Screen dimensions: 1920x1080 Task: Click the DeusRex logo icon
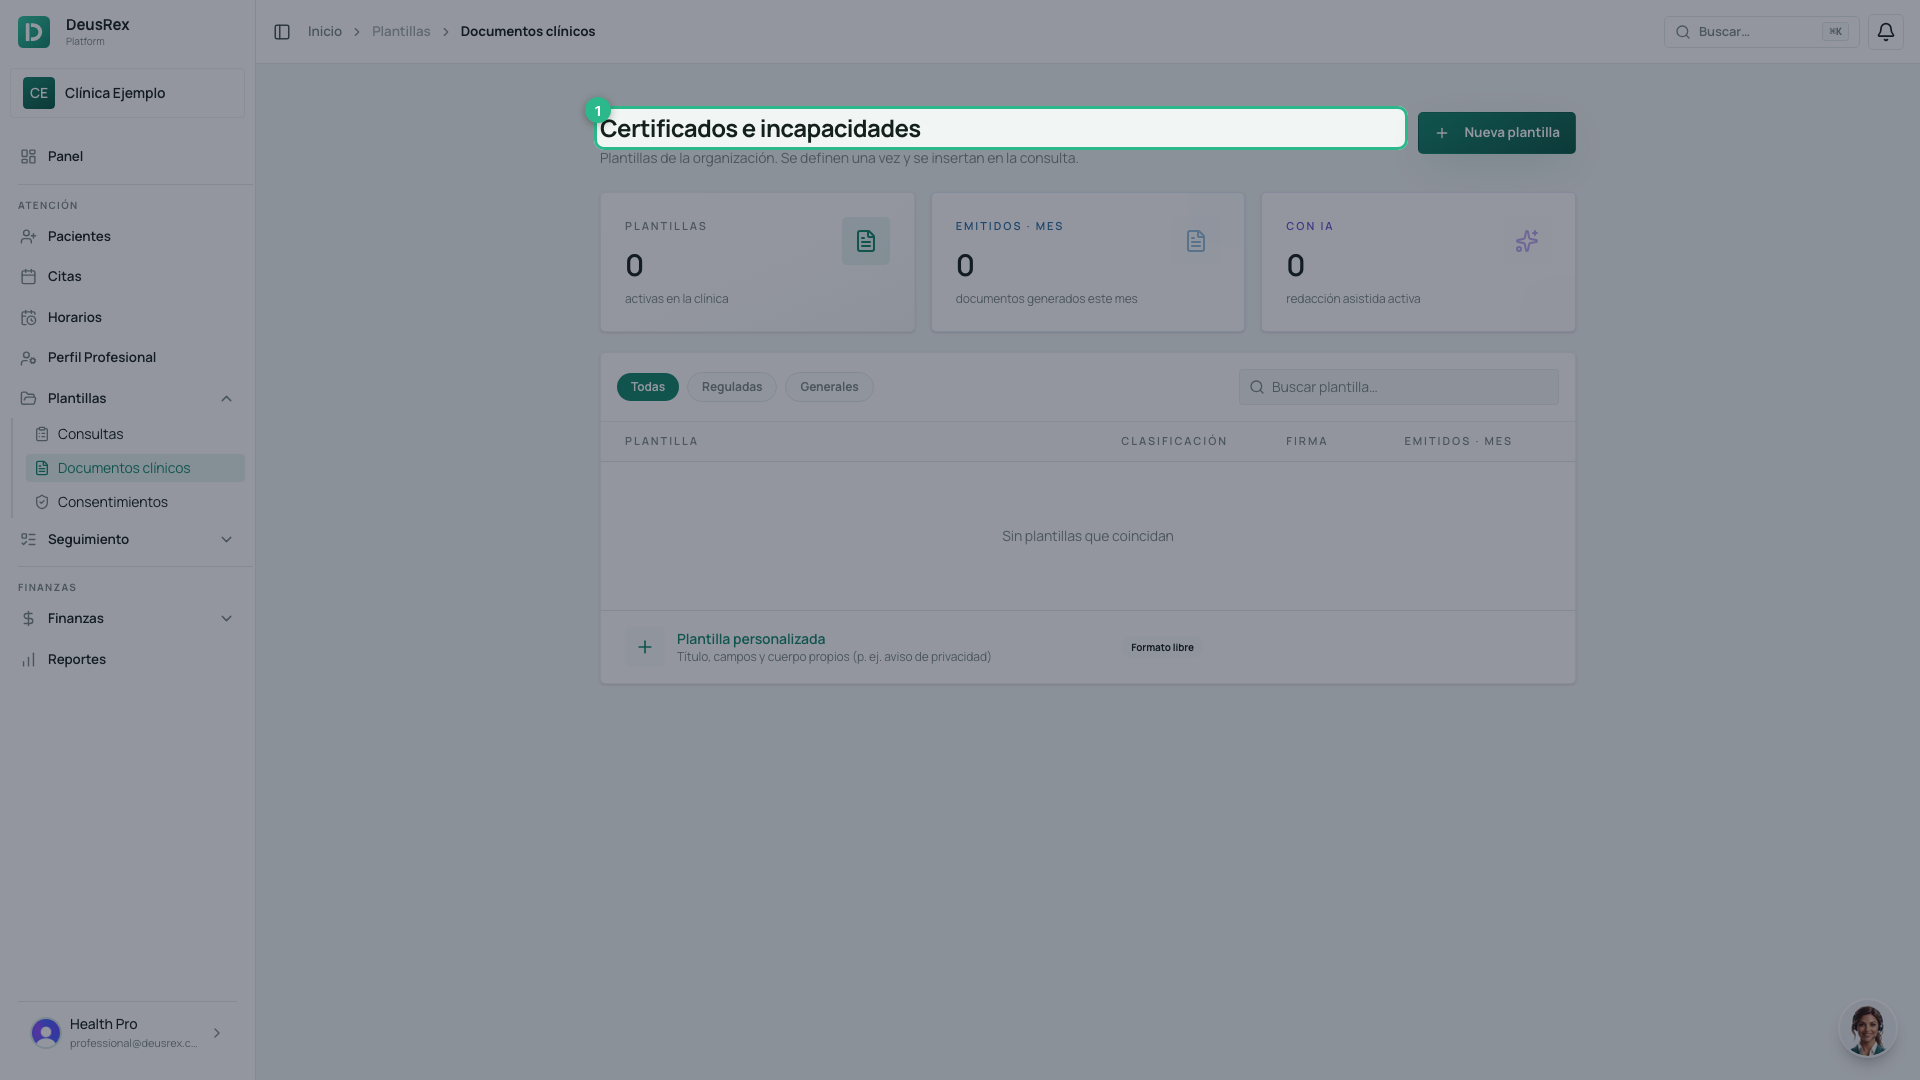[34, 32]
